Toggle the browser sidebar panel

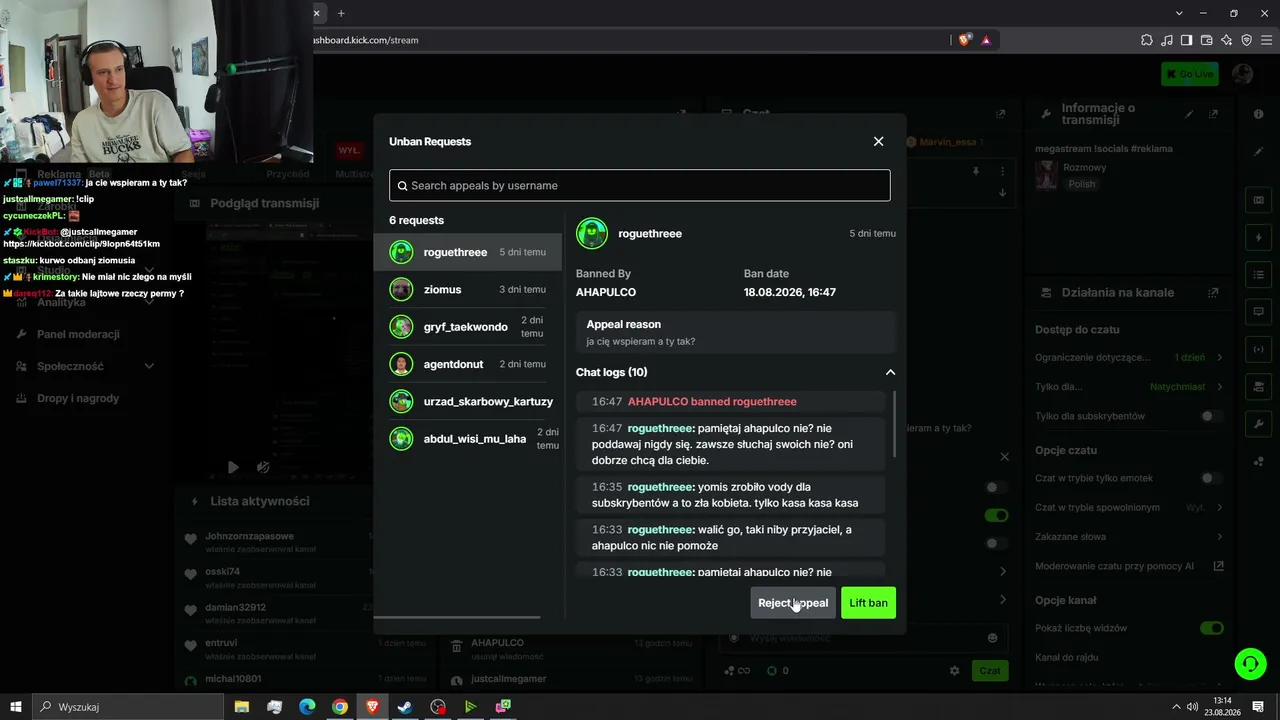(1187, 40)
